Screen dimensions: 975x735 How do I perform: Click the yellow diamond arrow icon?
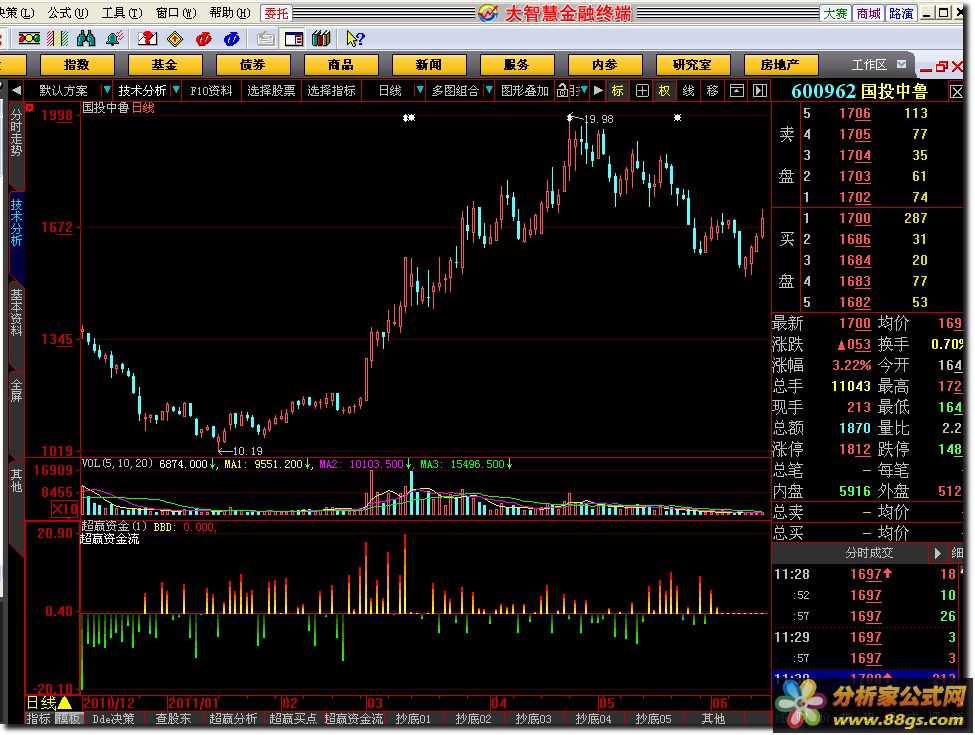coord(175,39)
